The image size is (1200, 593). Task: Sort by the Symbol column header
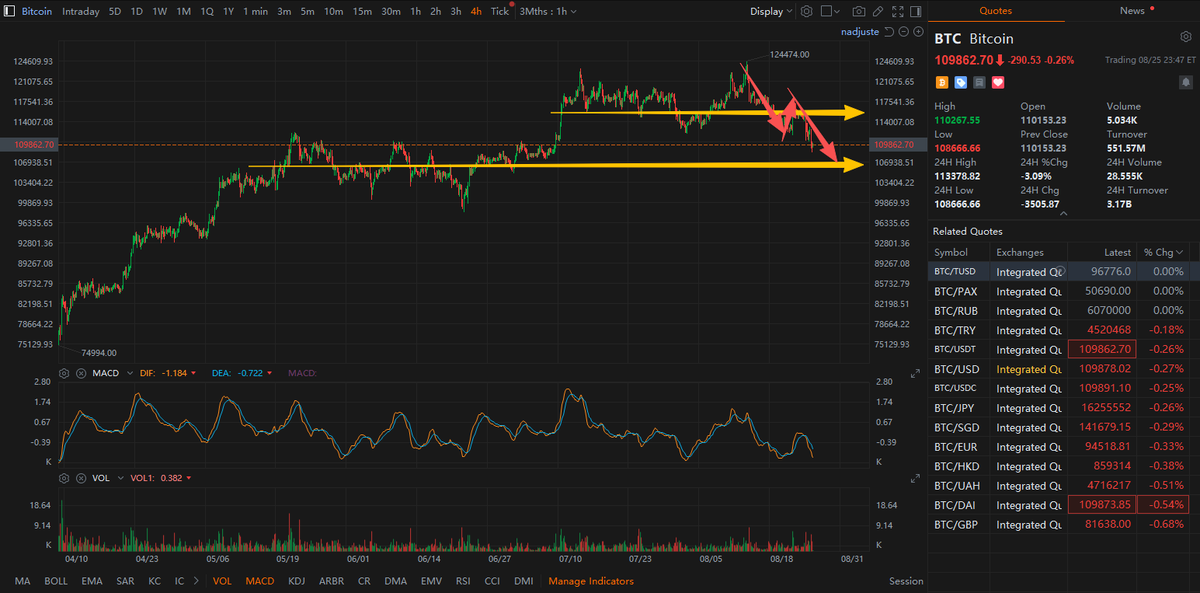(x=951, y=252)
